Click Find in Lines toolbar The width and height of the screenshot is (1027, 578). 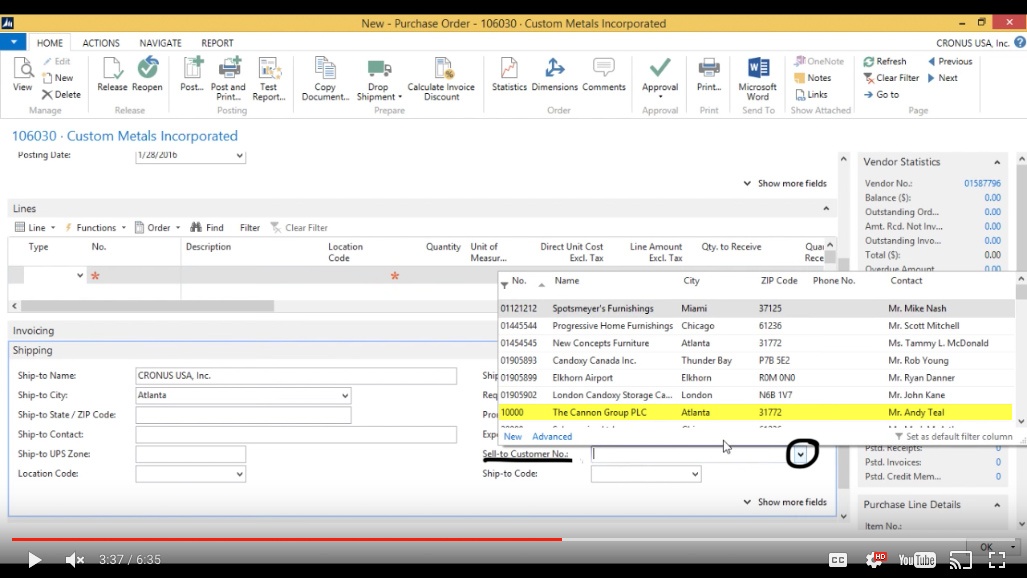point(206,227)
